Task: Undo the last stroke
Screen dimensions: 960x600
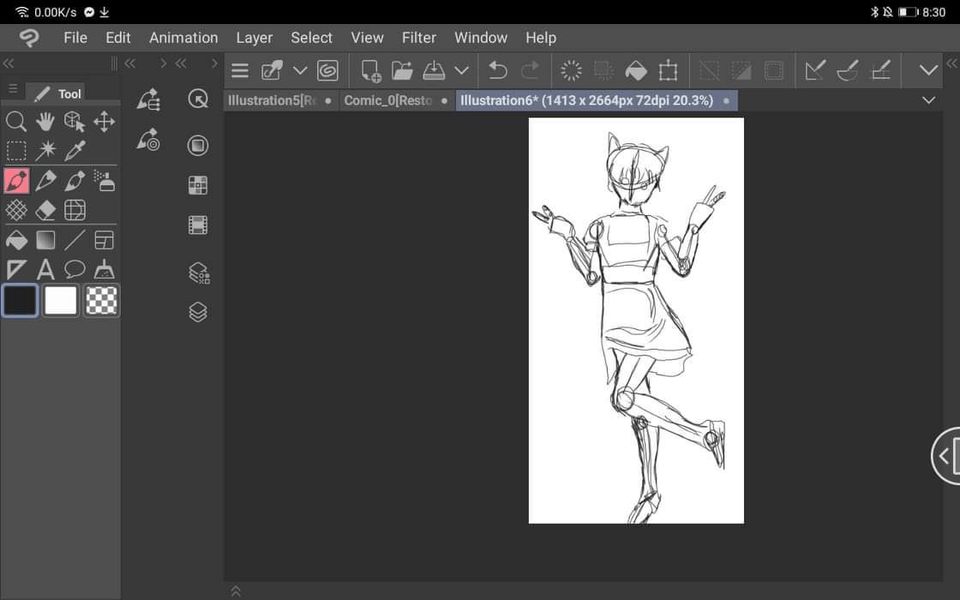Action: click(498, 71)
